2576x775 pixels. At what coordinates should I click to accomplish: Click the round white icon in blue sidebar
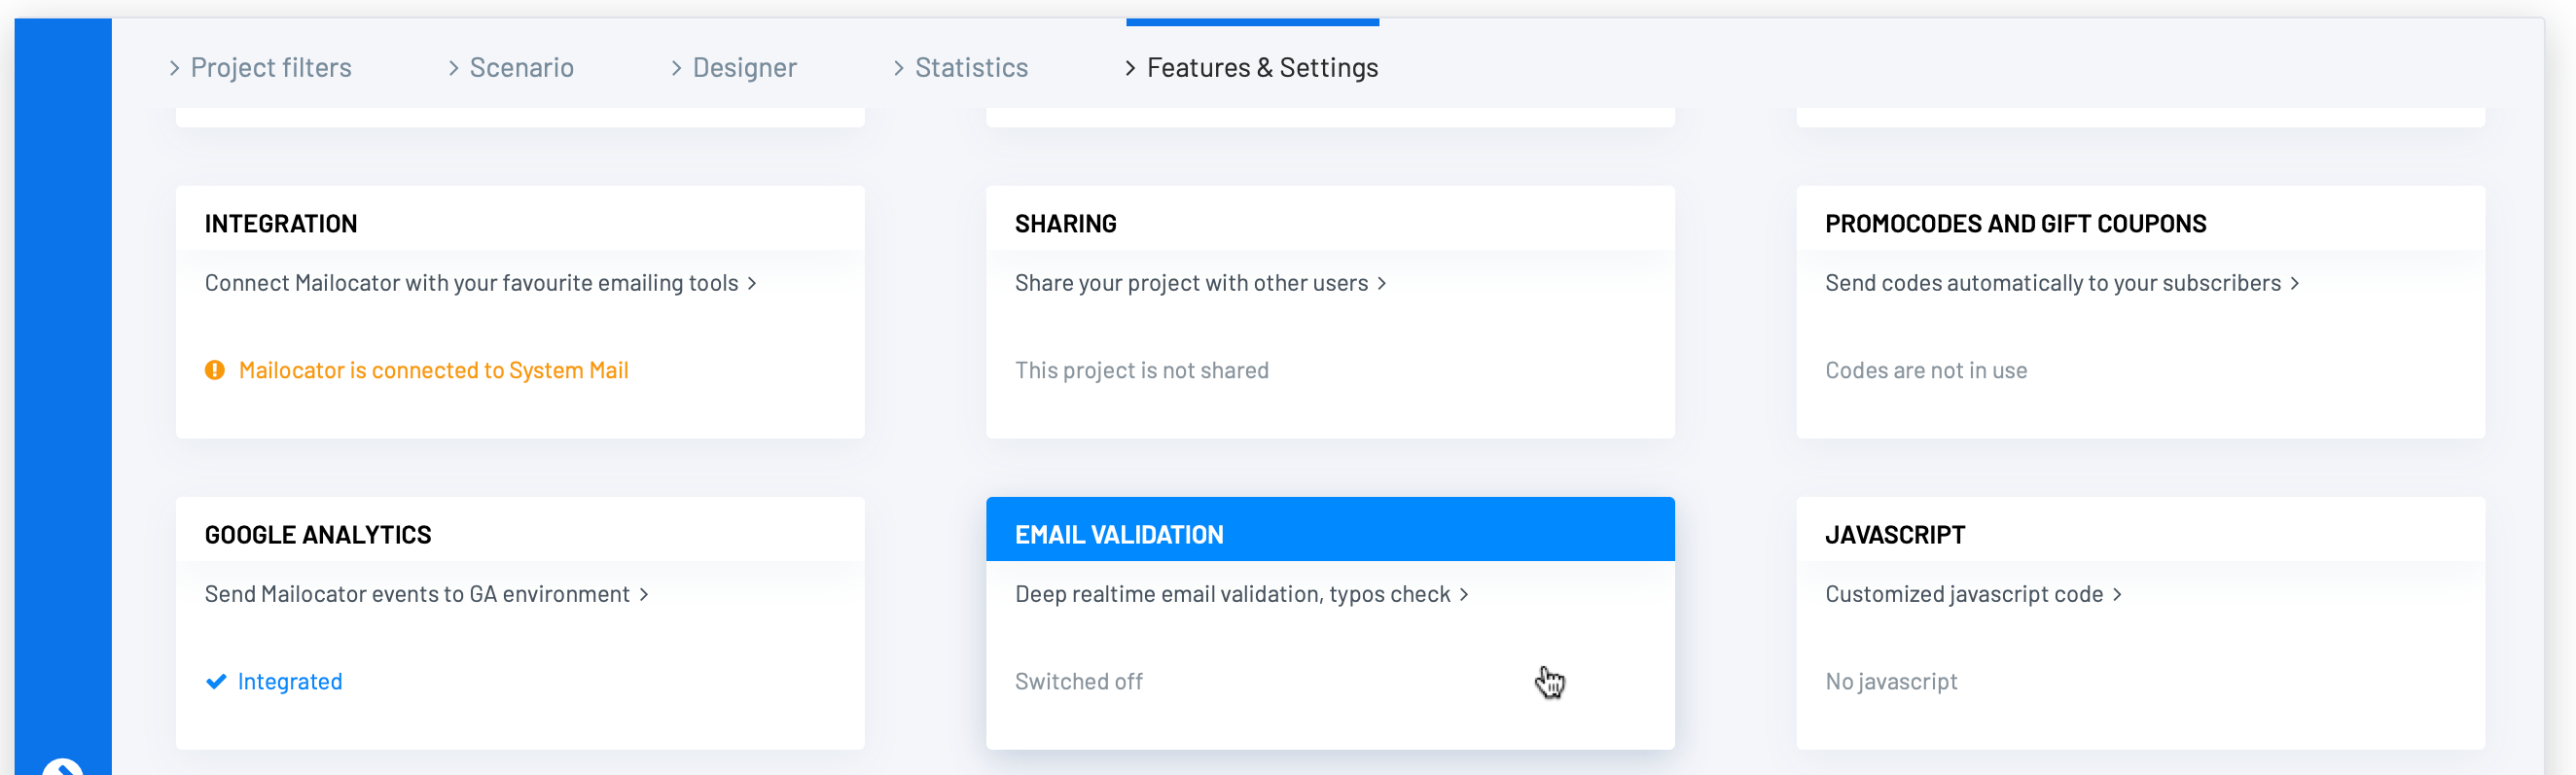[x=63, y=767]
